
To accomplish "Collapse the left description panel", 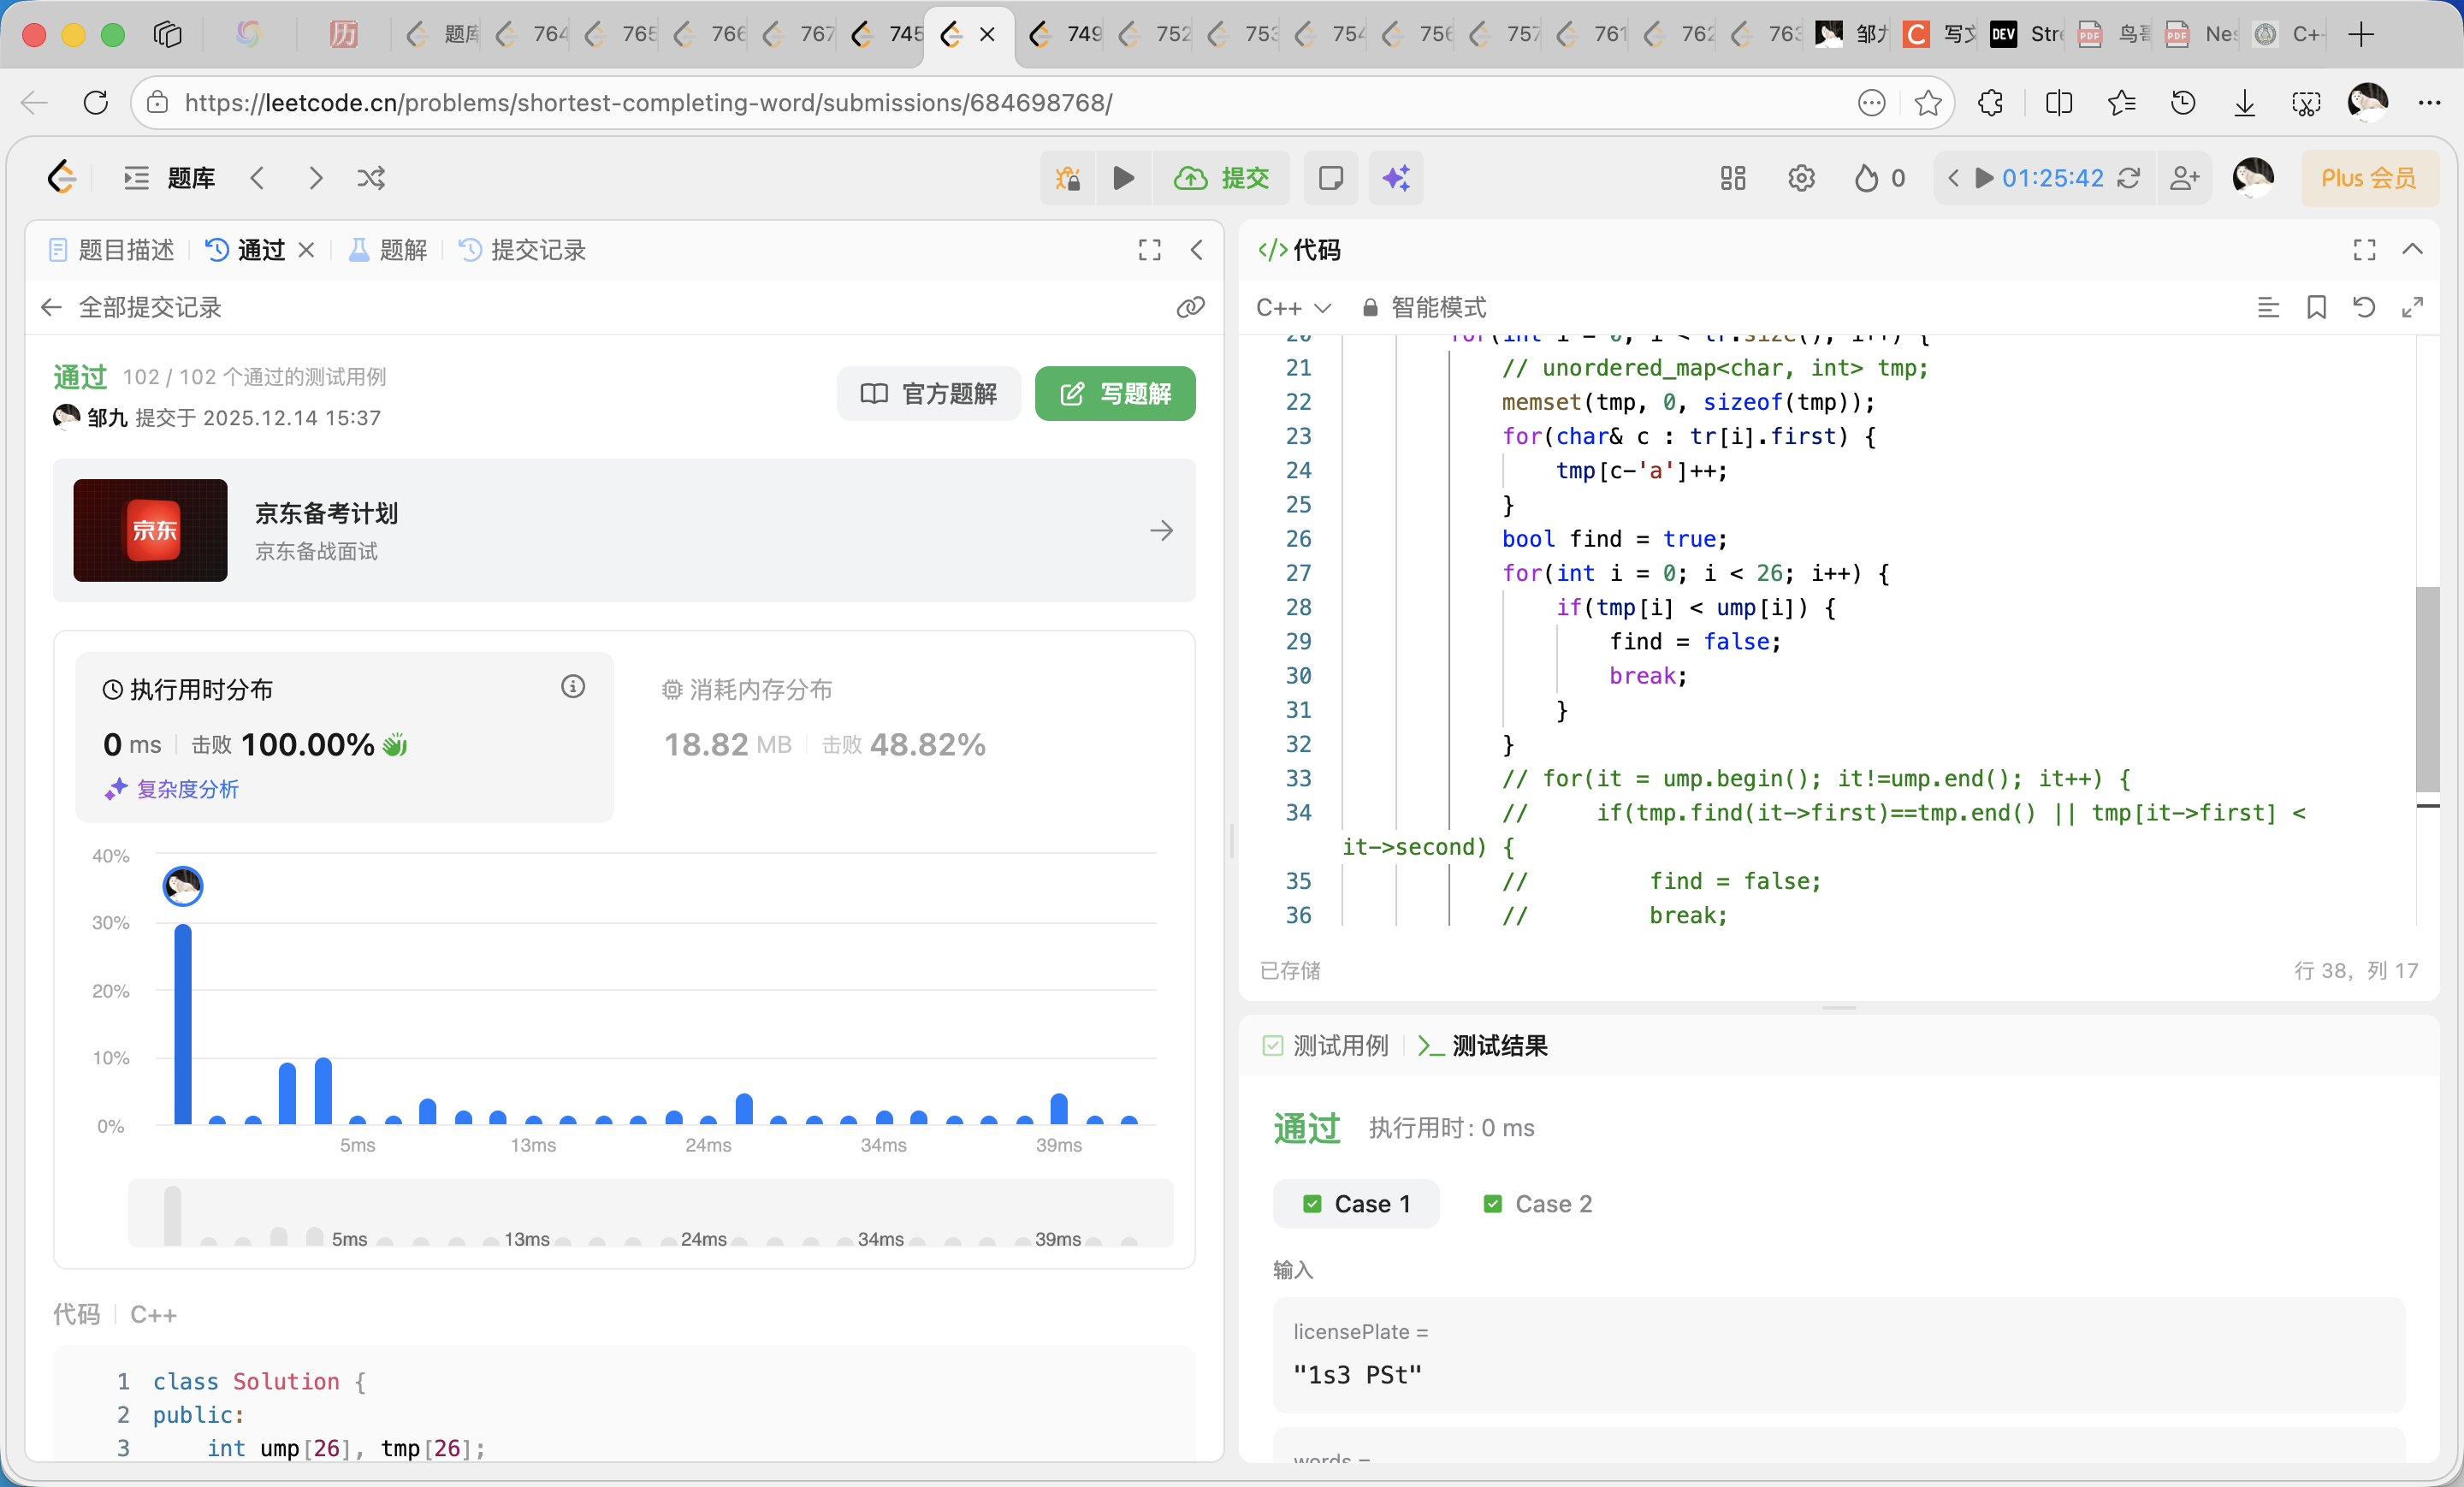I will click(1196, 250).
